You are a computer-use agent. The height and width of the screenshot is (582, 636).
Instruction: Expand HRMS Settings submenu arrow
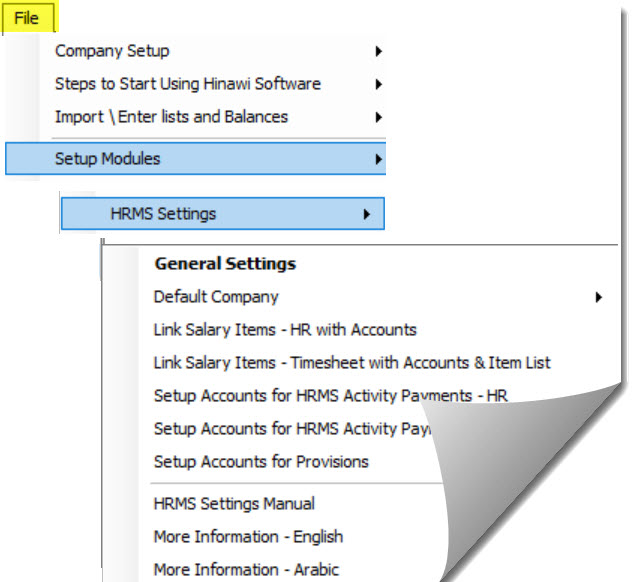(x=366, y=214)
